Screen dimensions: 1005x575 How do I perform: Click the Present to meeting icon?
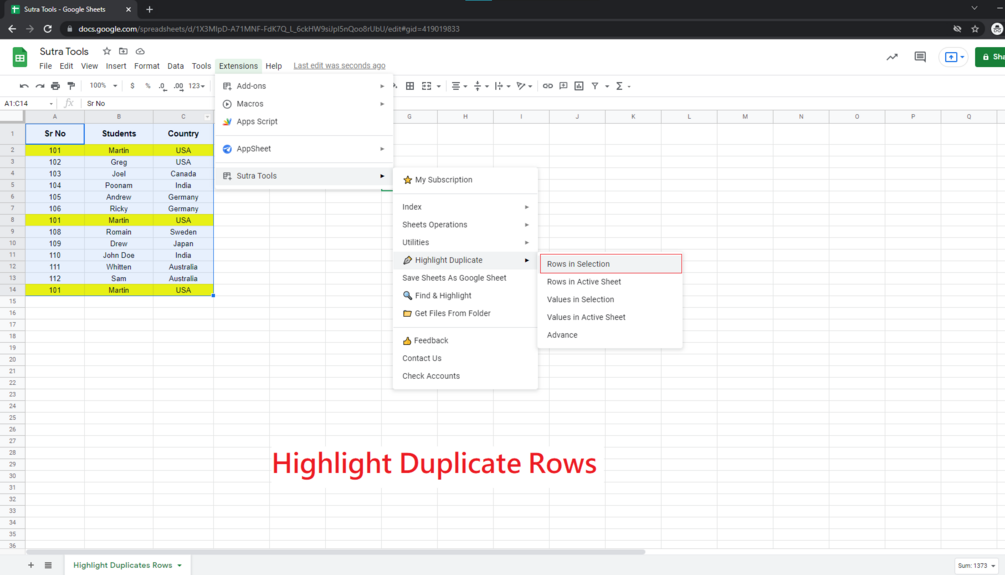[953, 57]
